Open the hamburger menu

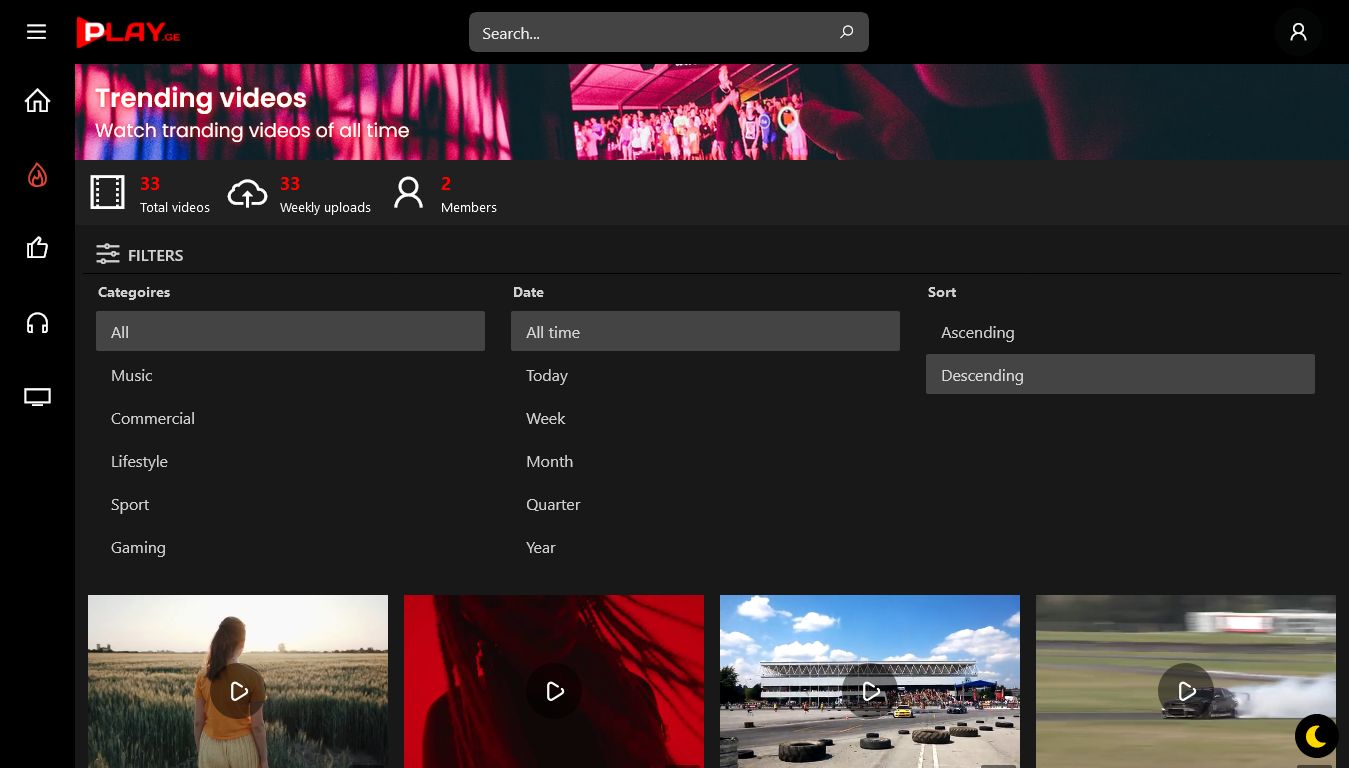[x=37, y=32]
